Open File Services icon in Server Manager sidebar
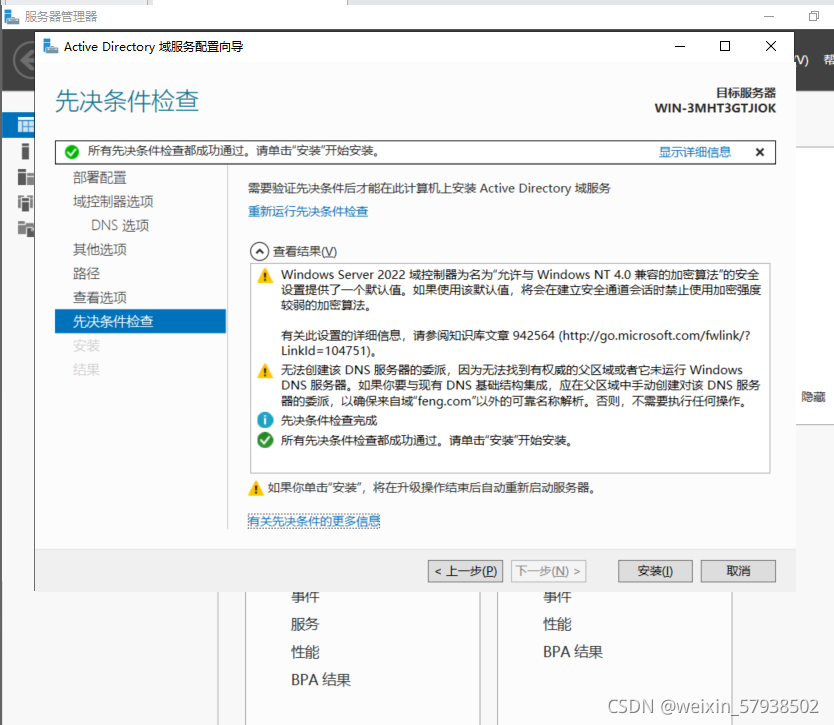The image size is (834, 725). pos(25,228)
